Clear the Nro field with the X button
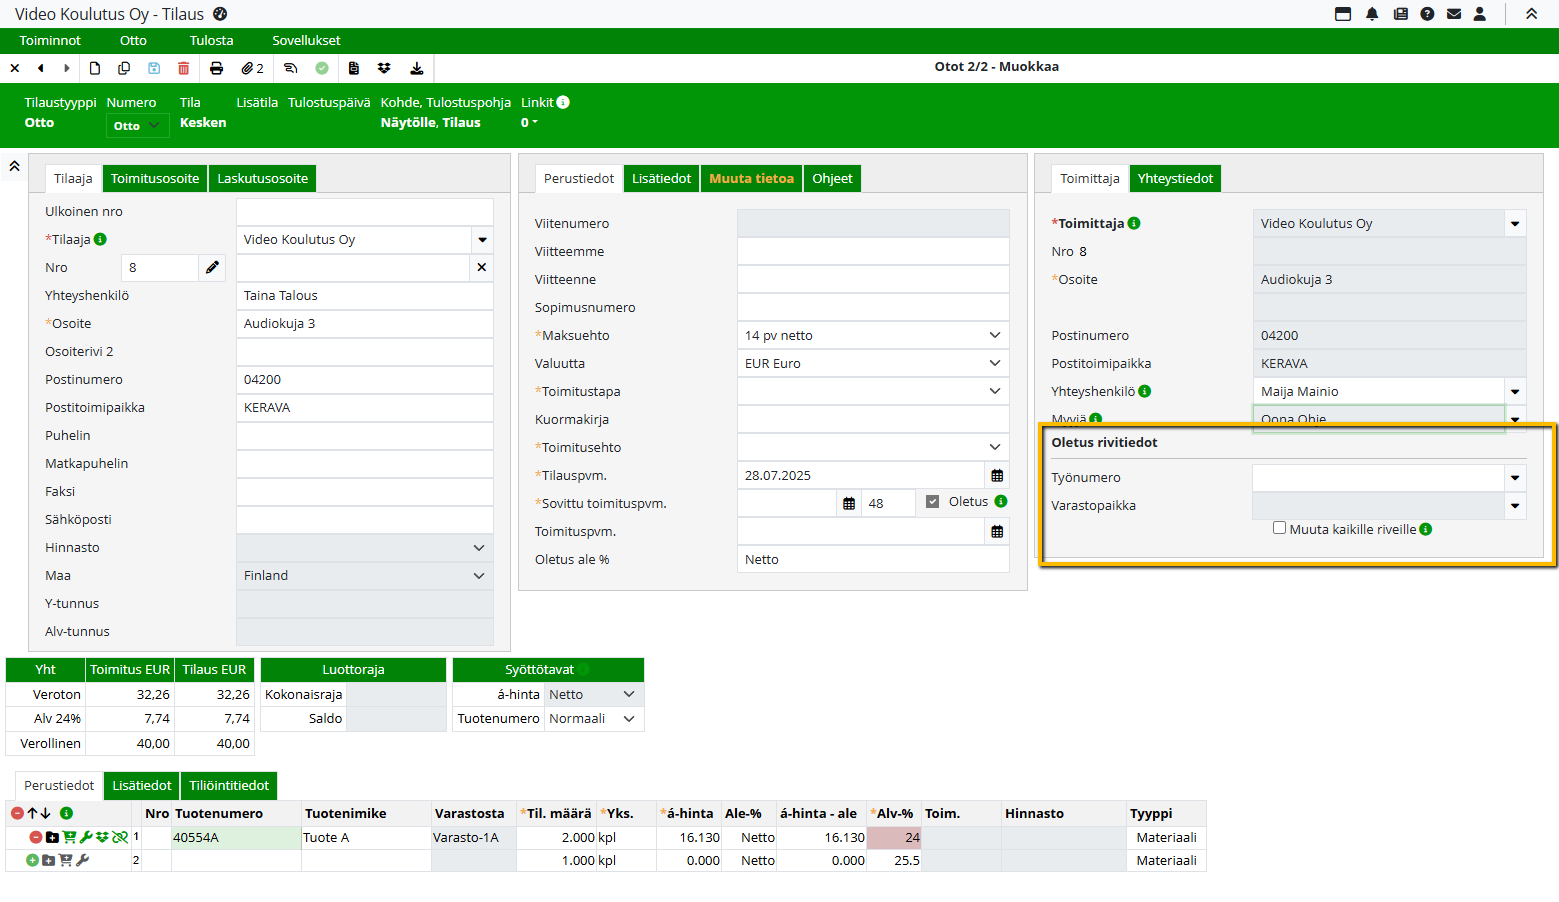 point(481,268)
